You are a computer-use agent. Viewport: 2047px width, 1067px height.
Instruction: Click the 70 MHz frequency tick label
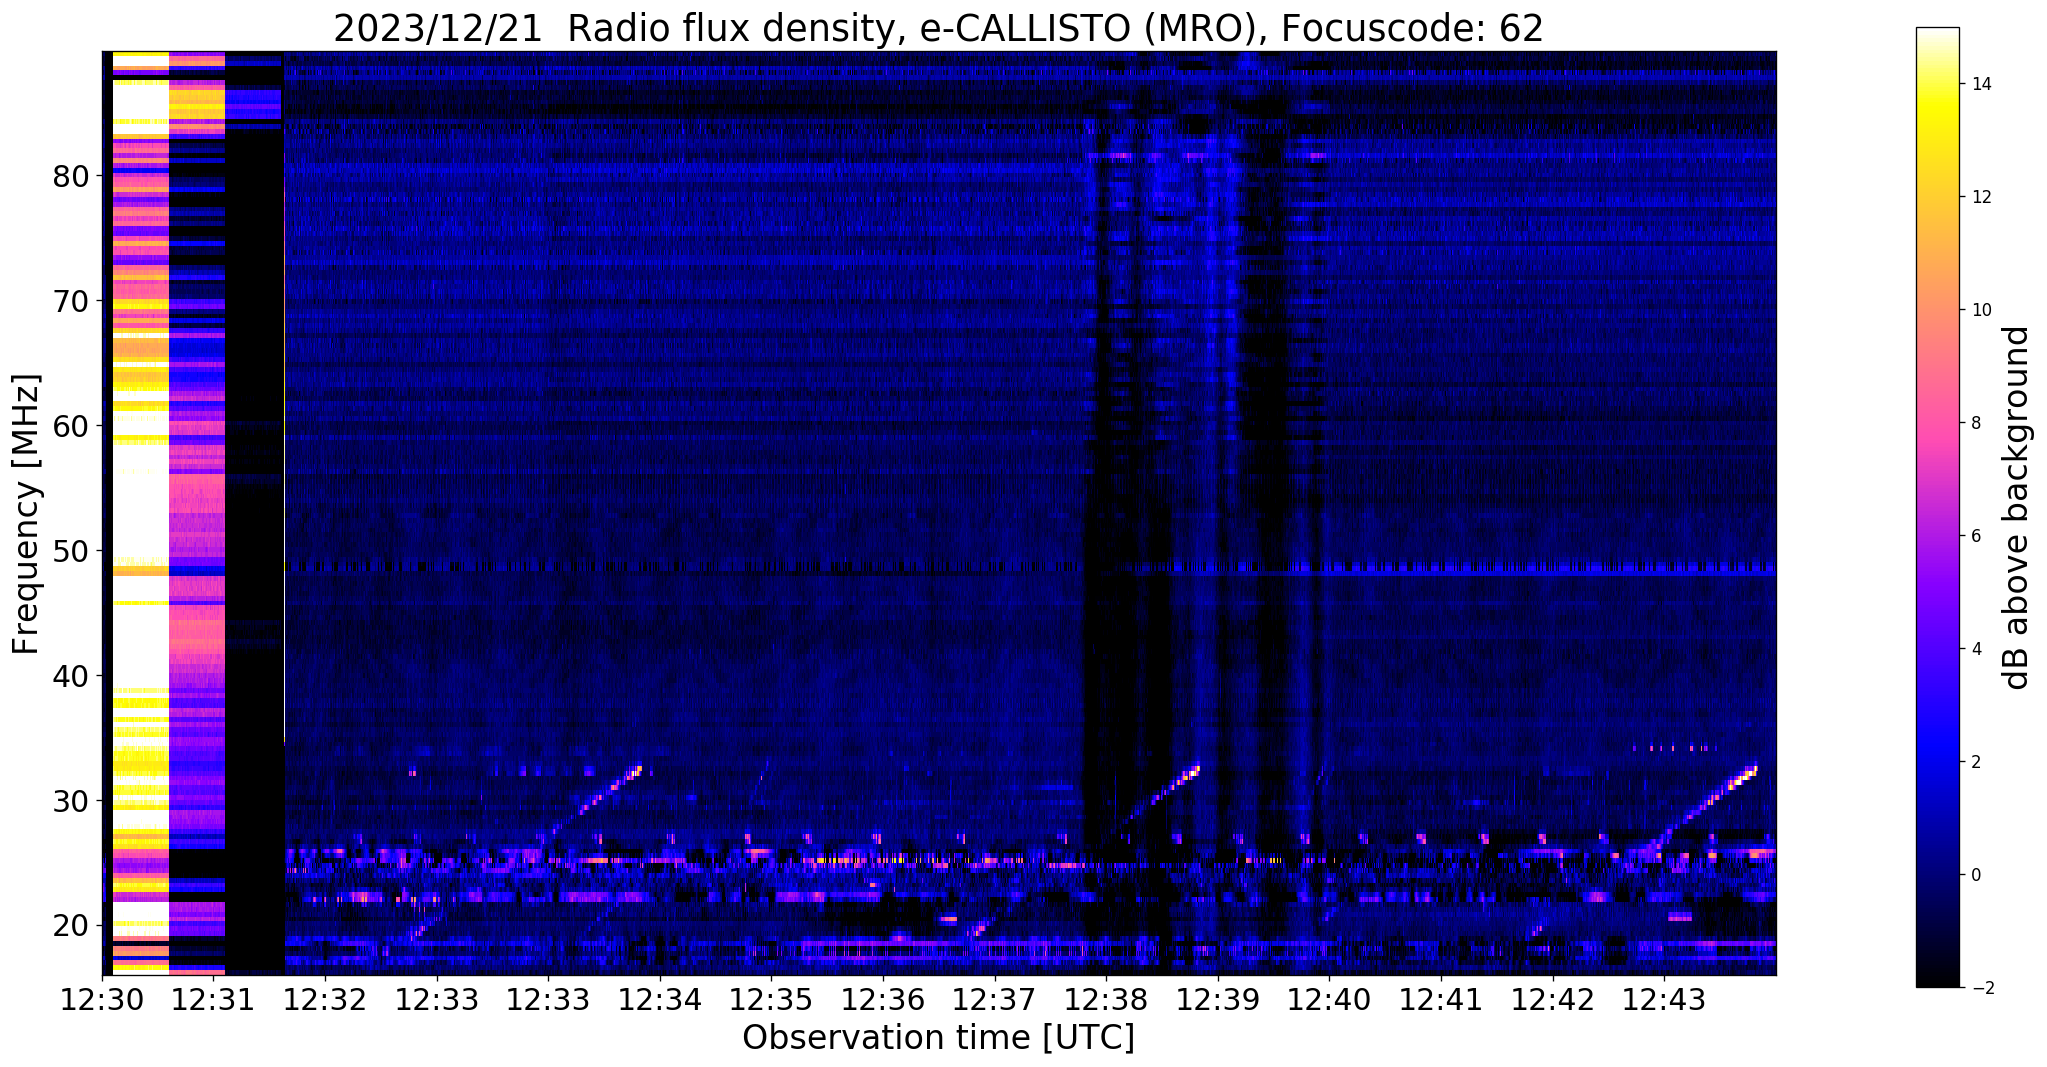(x=71, y=301)
